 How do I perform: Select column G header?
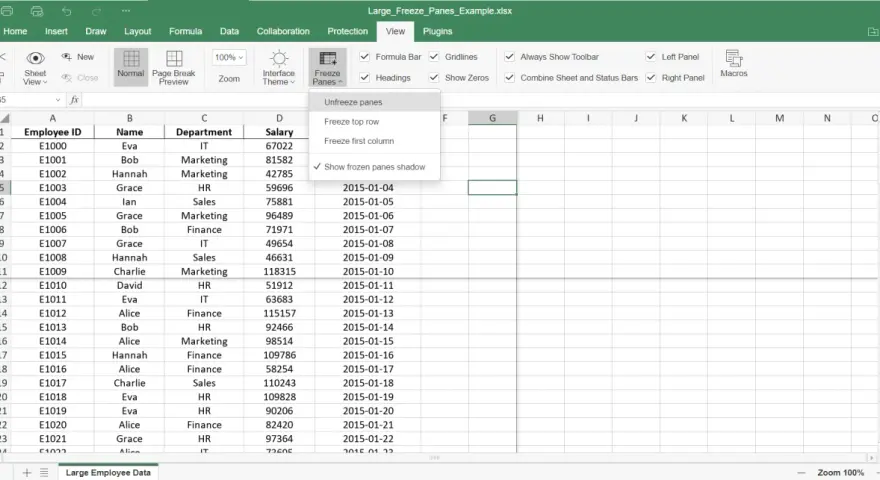coord(492,118)
